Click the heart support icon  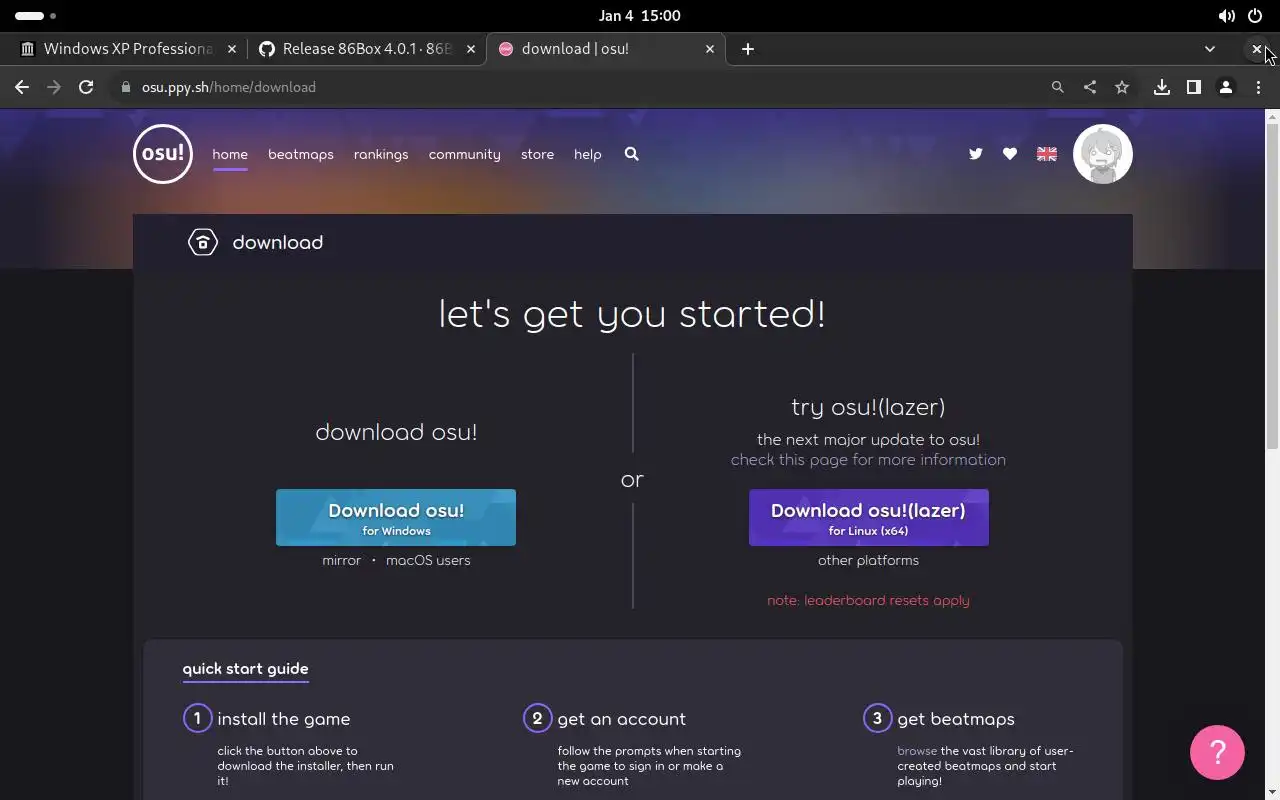(x=1010, y=154)
